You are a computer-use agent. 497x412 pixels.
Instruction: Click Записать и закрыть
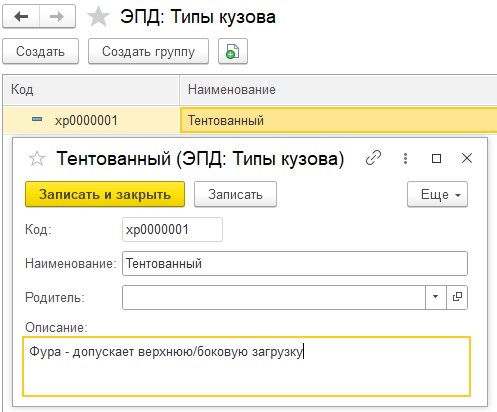[x=105, y=194]
